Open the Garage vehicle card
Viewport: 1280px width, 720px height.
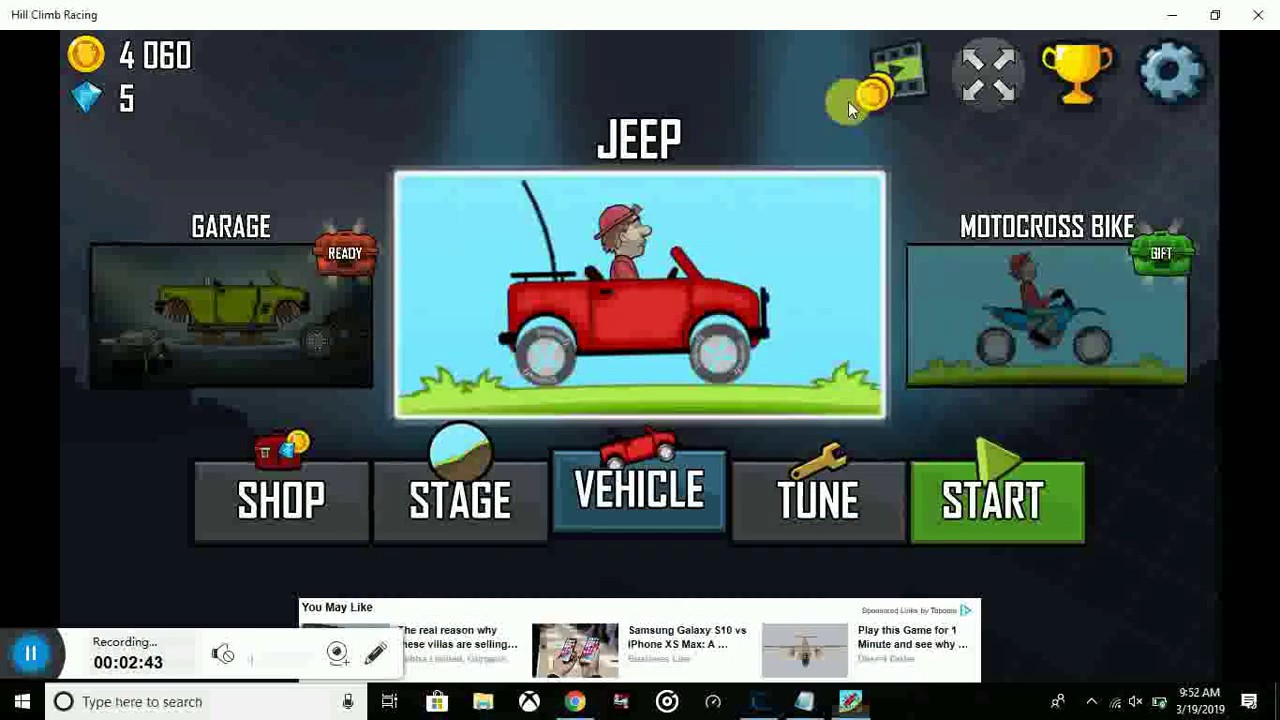pyautogui.click(x=231, y=315)
